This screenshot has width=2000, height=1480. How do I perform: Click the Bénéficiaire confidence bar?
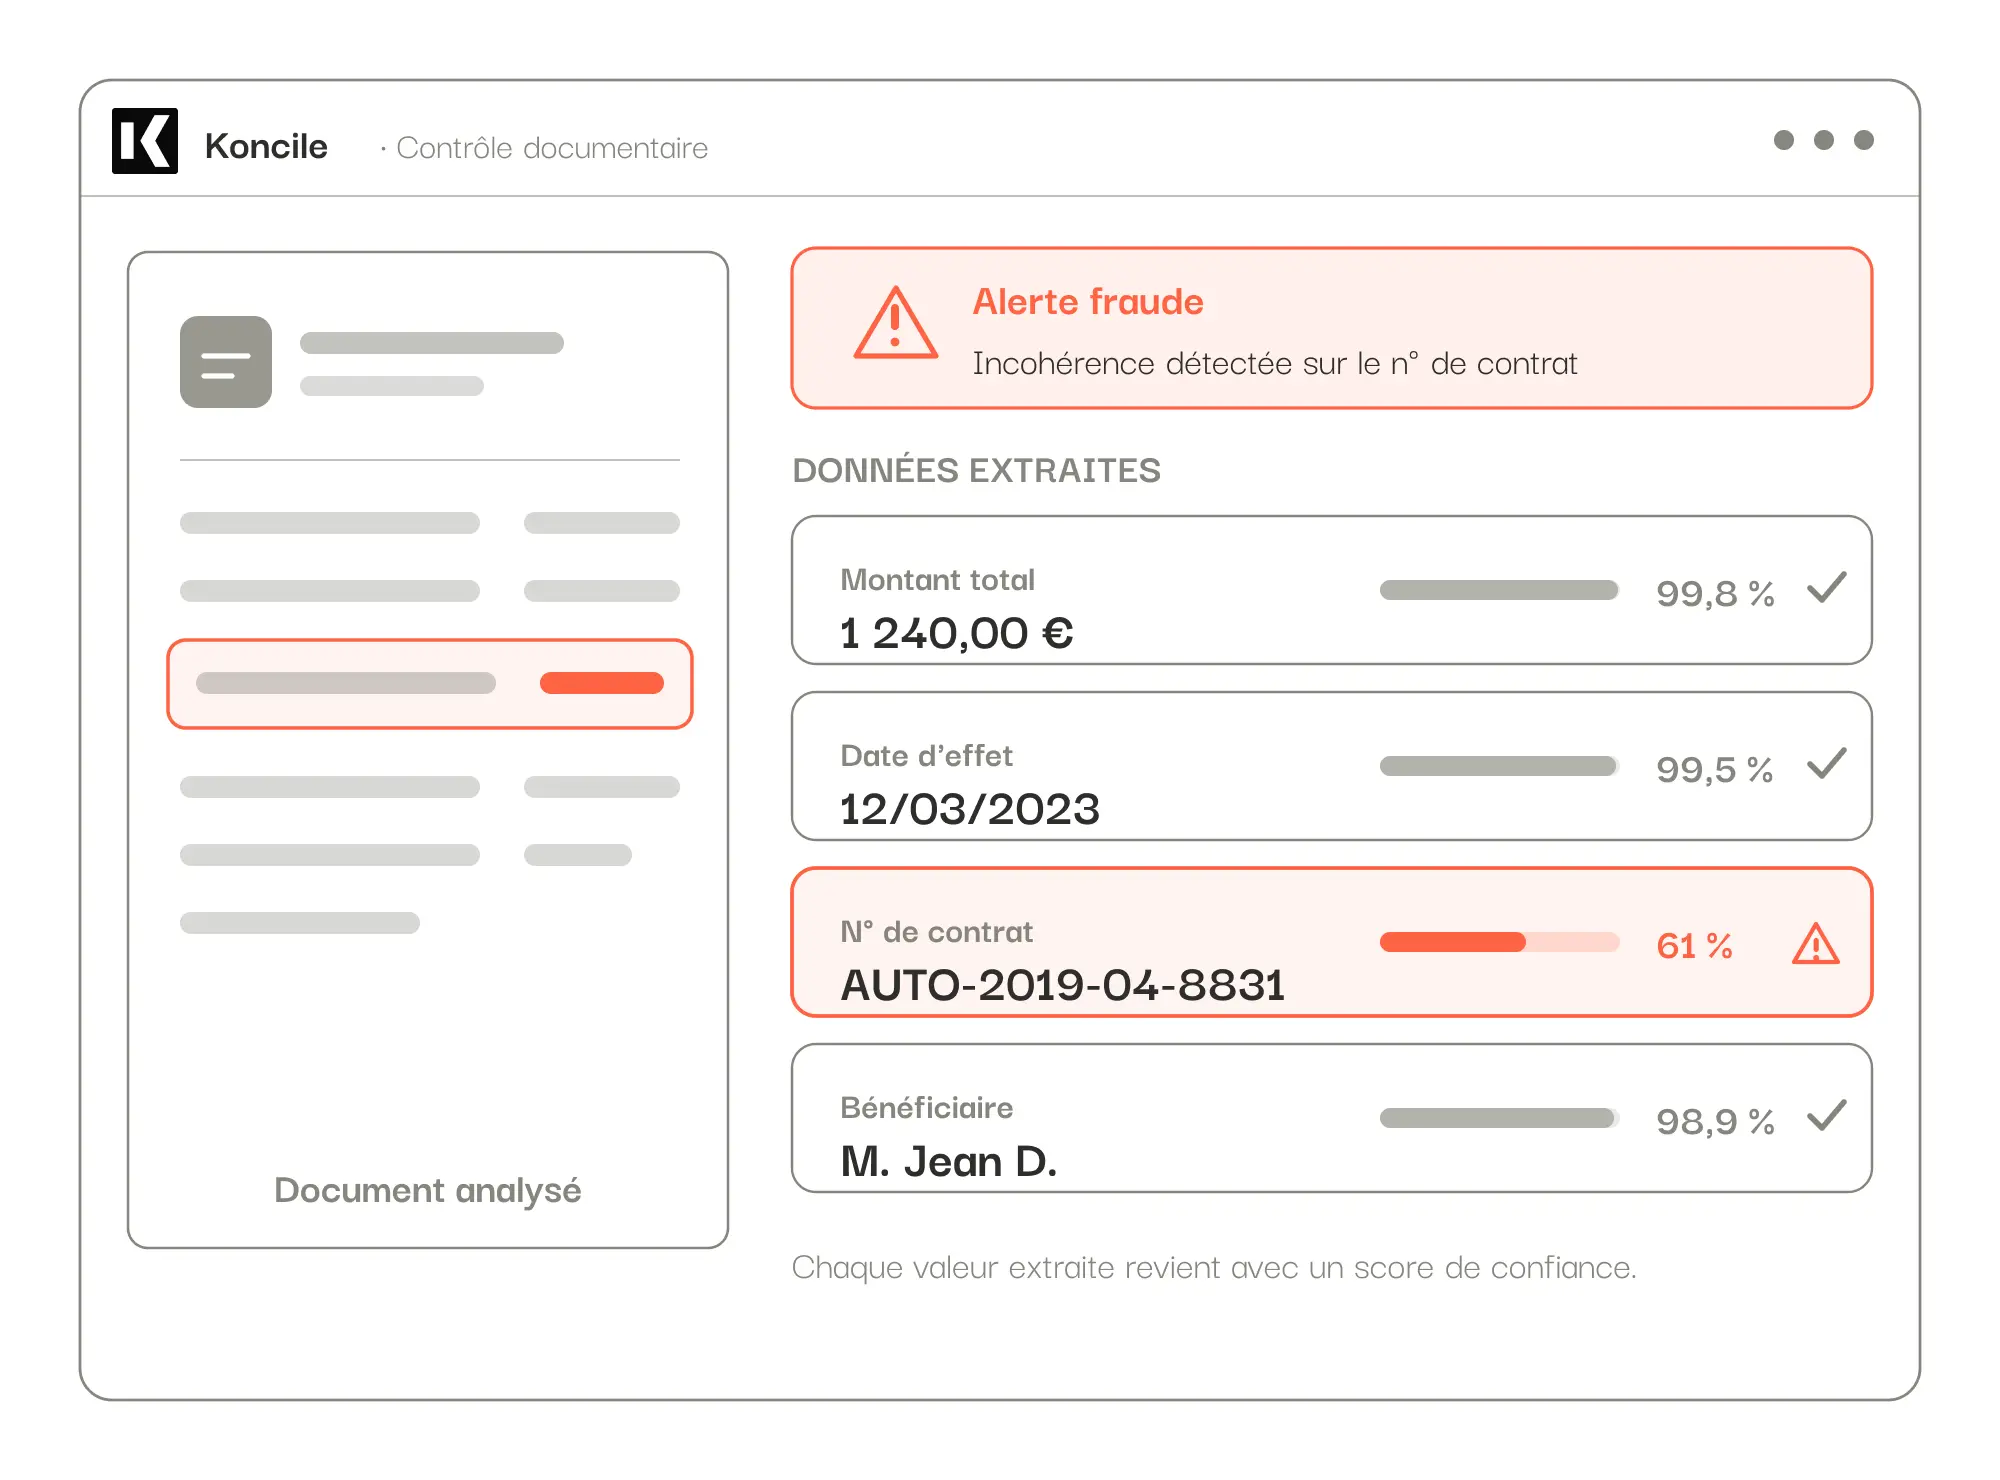click(1499, 1118)
